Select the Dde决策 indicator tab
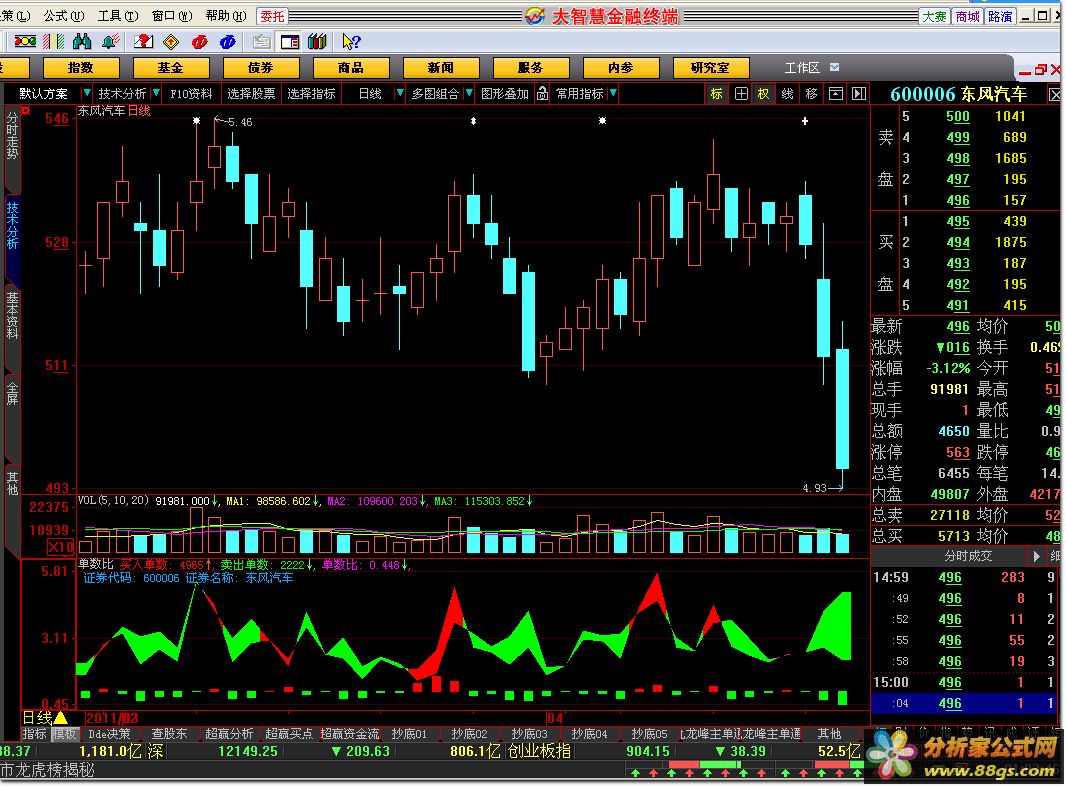Image resolution: width=1066 pixels, height=786 pixels. coord(109,734)
